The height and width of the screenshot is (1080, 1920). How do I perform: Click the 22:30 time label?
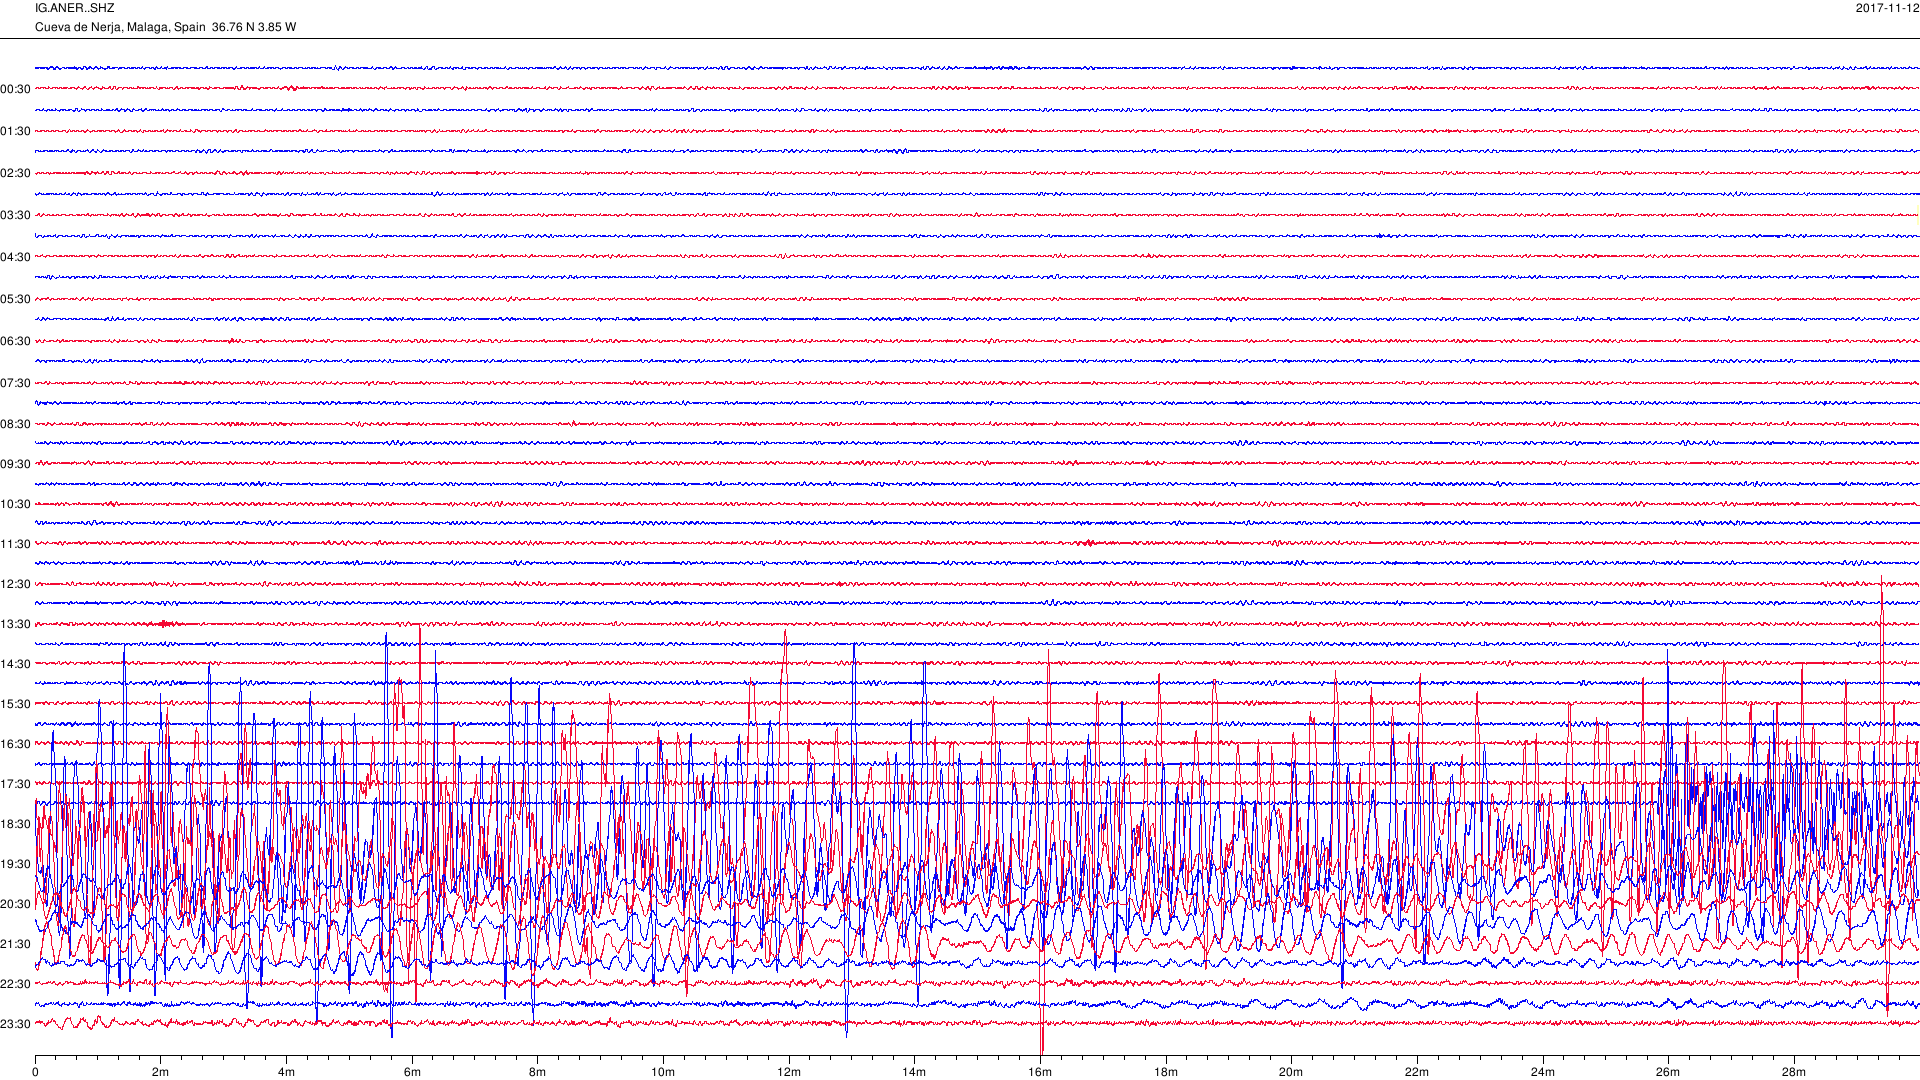16,984
